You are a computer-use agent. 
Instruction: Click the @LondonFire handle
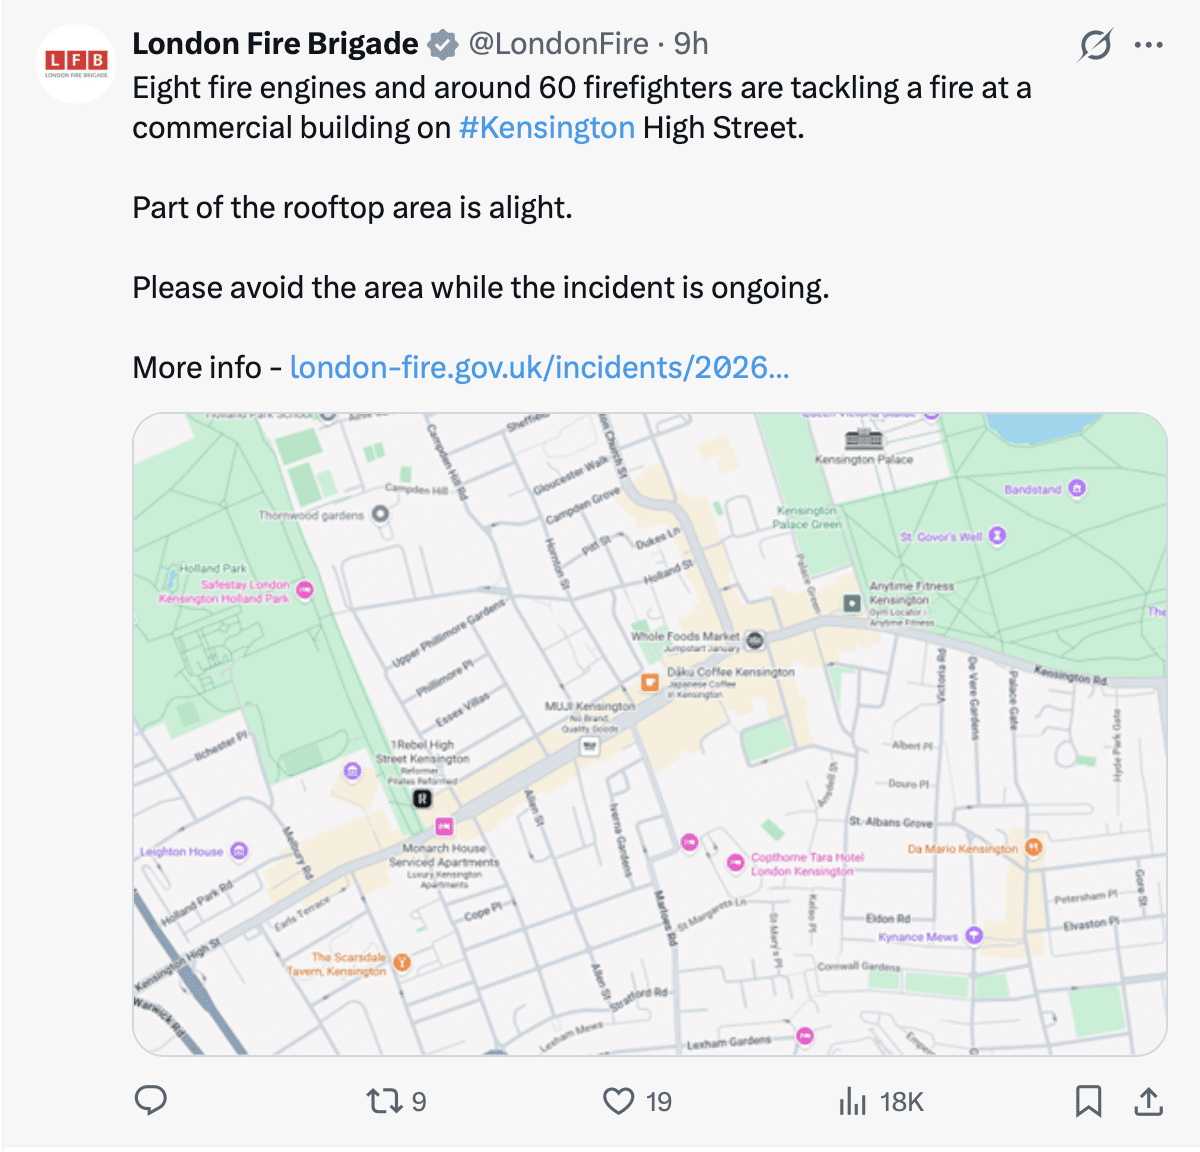click(x=558, y=44)
